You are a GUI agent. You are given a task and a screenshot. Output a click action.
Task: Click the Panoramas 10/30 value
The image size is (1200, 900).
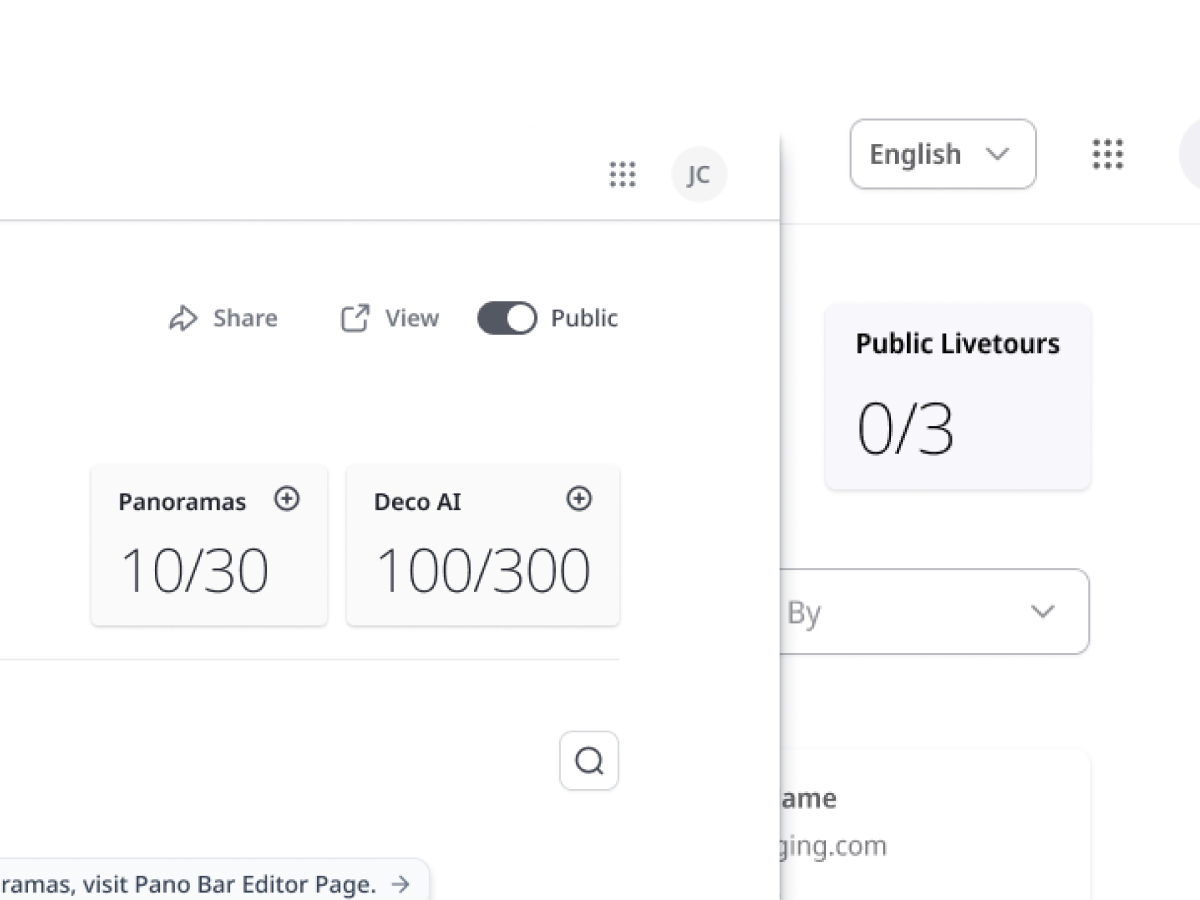195,571
